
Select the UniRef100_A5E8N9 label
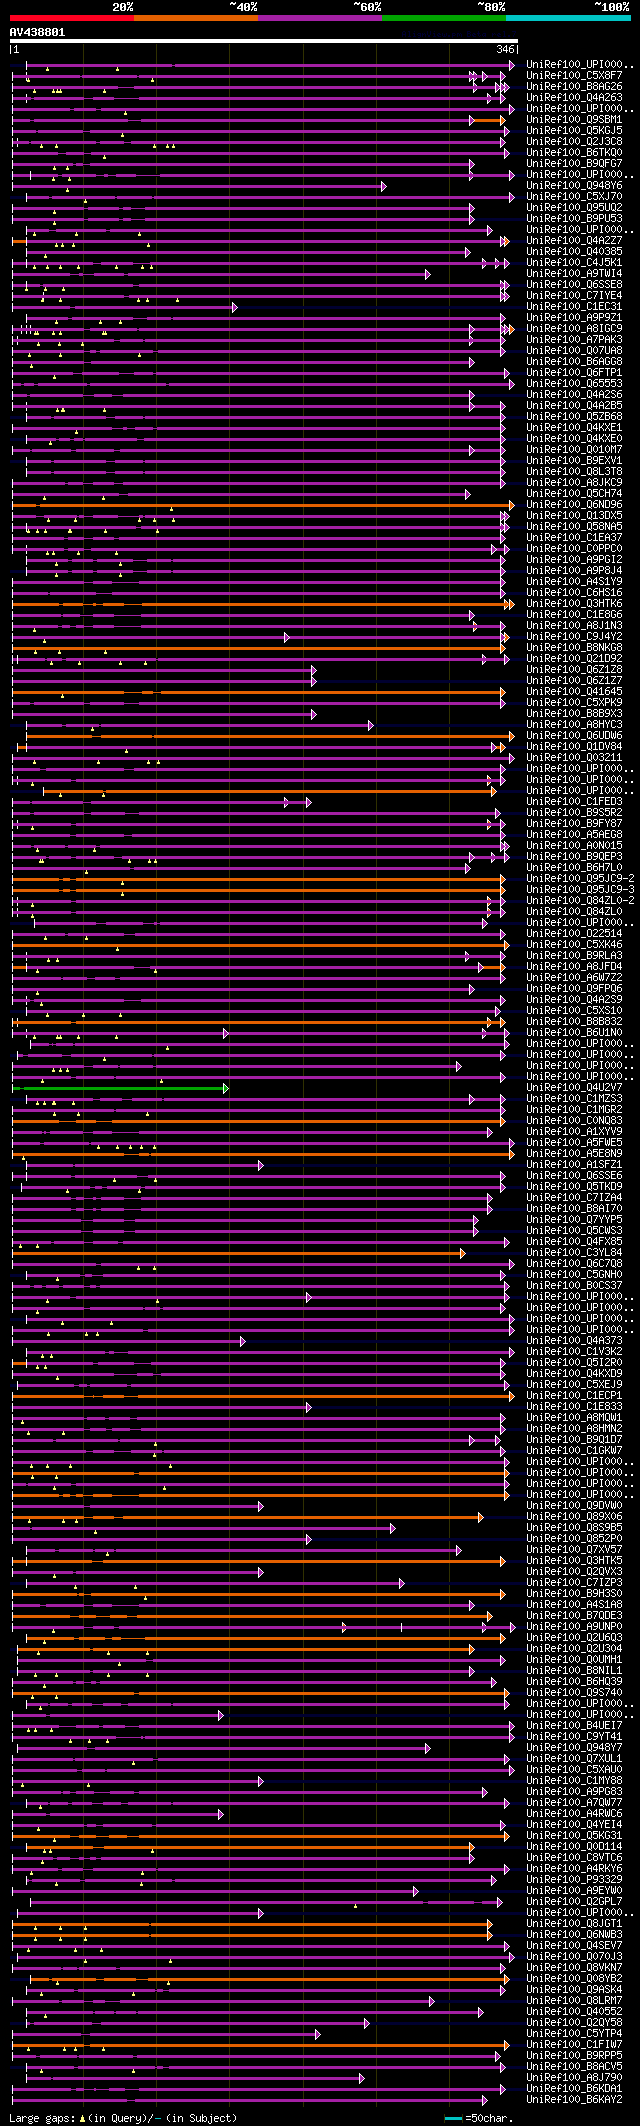pos(574,1153)
